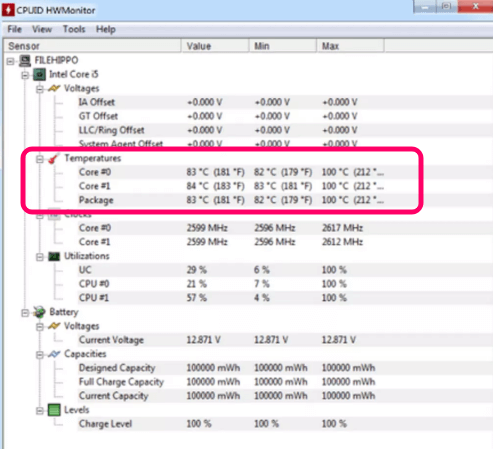
Task: Click the 57 % CPU #1 value
Action: pos(197,298)
